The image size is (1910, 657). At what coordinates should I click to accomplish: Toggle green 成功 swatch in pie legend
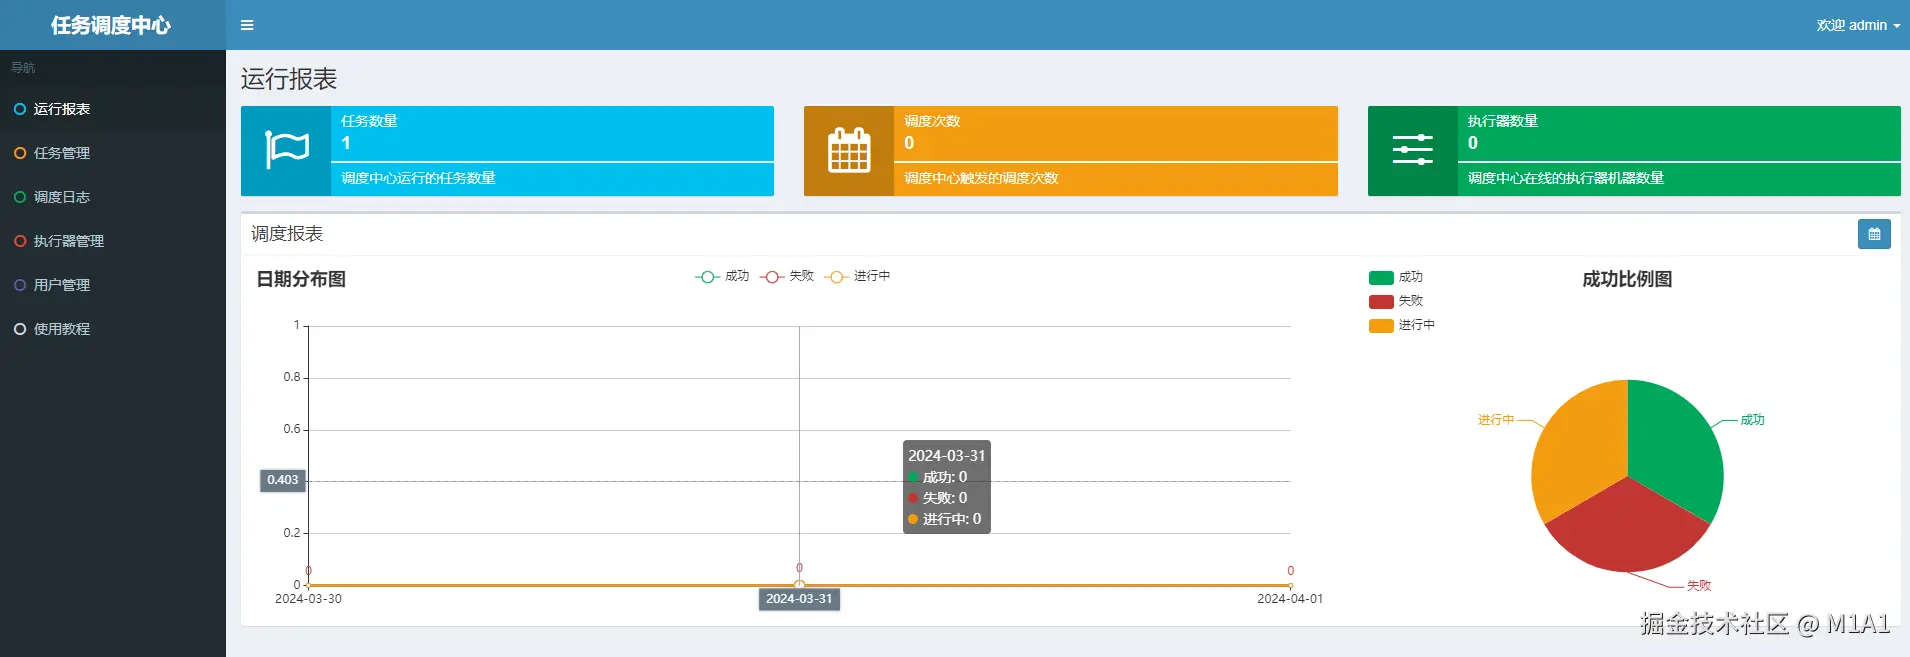pos(1381,278)
